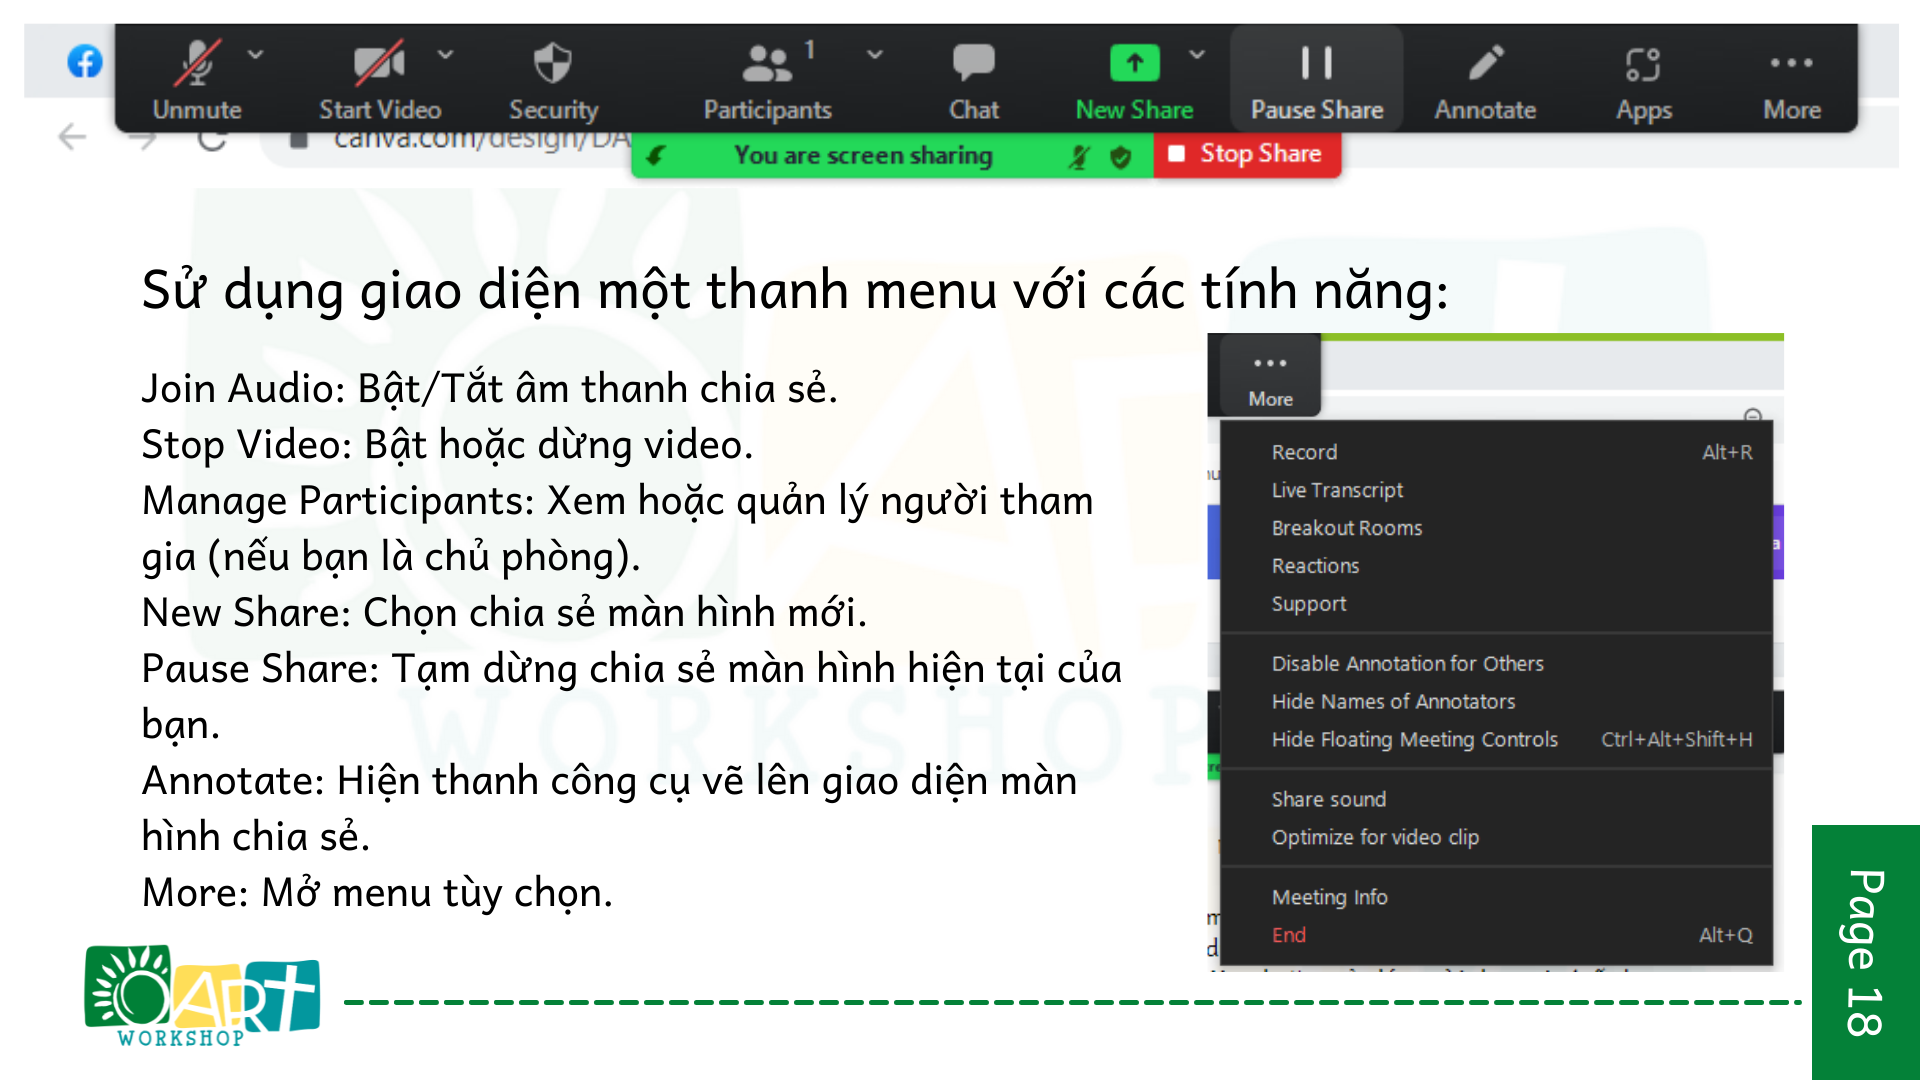Select Breakout Rooms from the More menu

click(1346, 528)
